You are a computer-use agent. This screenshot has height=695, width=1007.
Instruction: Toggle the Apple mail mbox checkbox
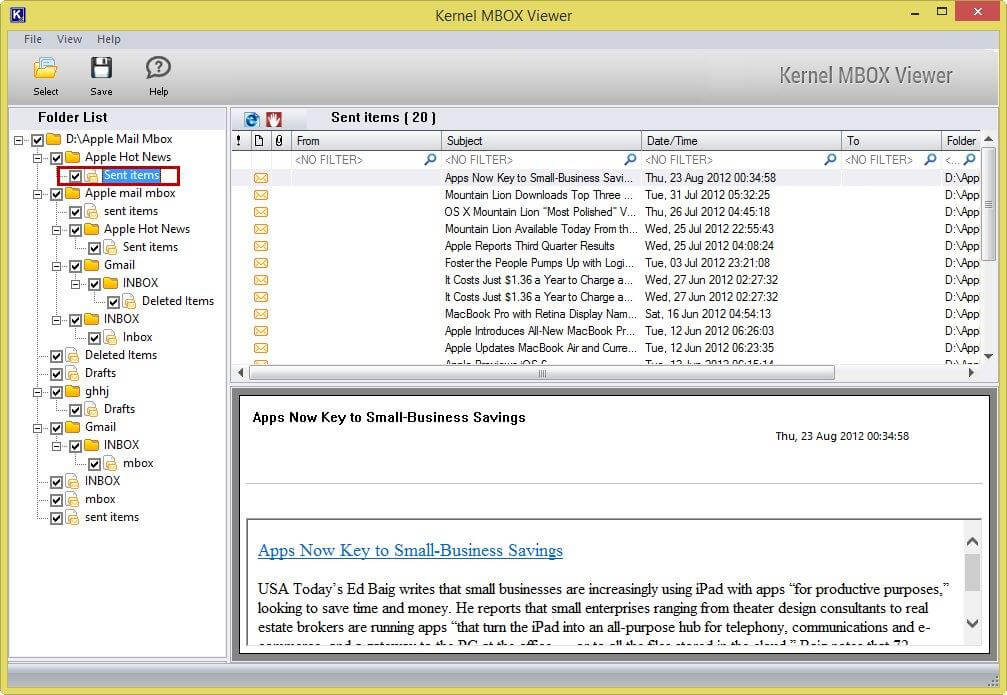[57, 193]
